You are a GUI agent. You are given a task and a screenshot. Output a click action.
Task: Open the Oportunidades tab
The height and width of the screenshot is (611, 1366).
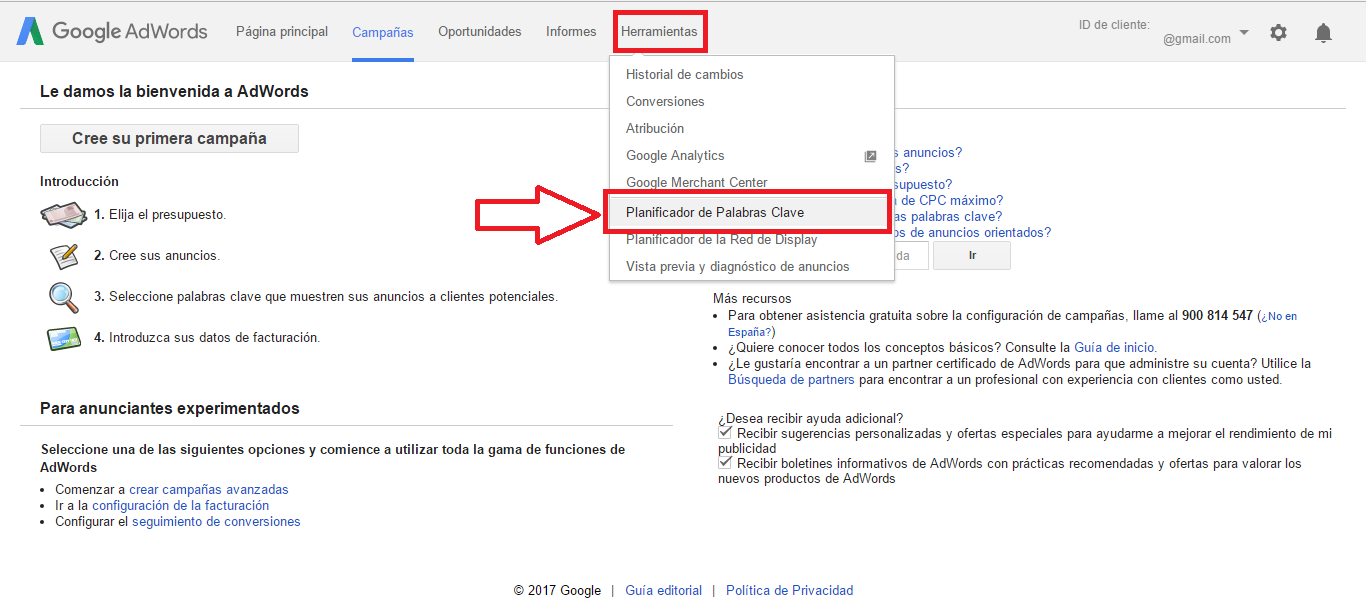coord(479,32)
